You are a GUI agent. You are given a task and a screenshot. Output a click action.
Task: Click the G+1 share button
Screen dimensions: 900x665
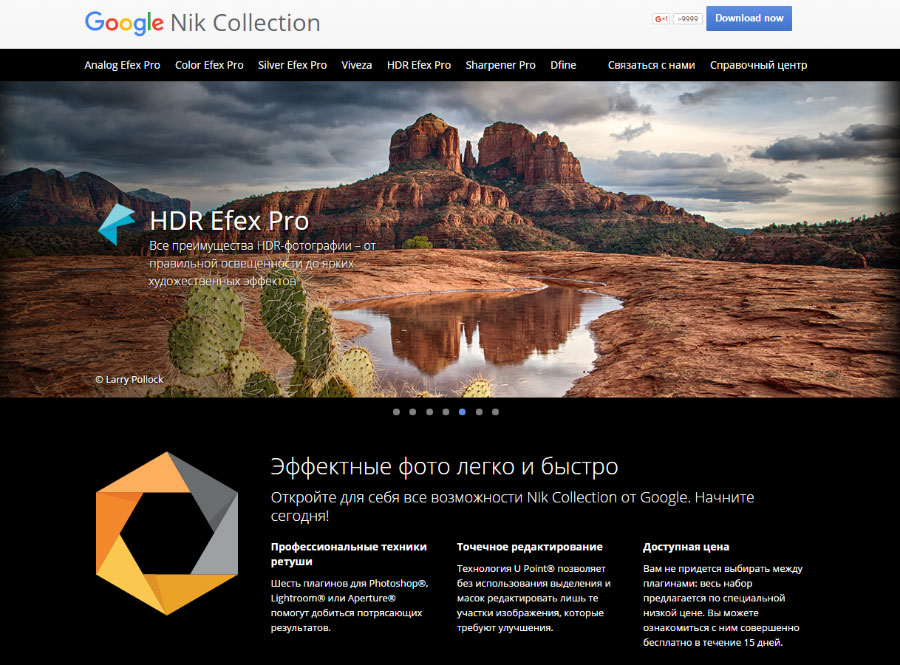[661, 19]
